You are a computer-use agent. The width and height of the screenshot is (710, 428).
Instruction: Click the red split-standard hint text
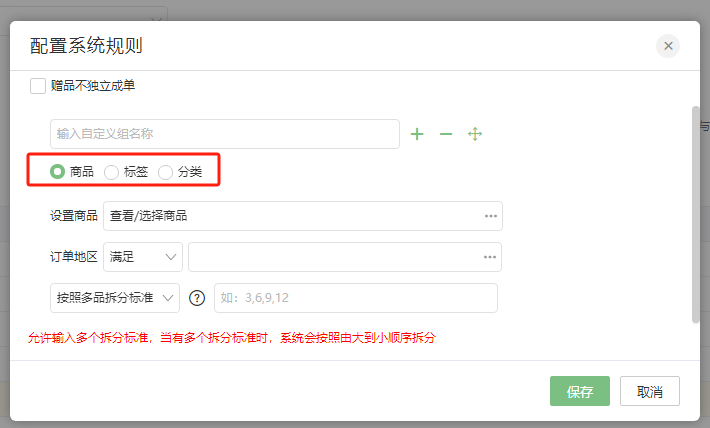232,338
